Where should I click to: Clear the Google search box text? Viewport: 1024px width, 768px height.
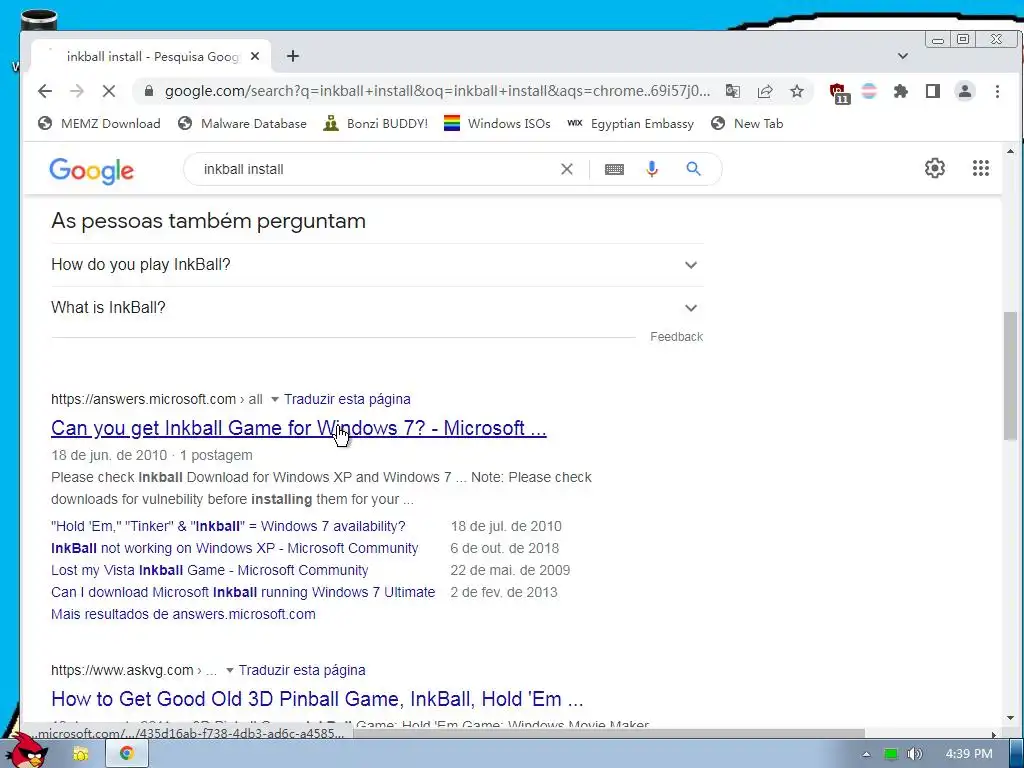pos(567,169)
